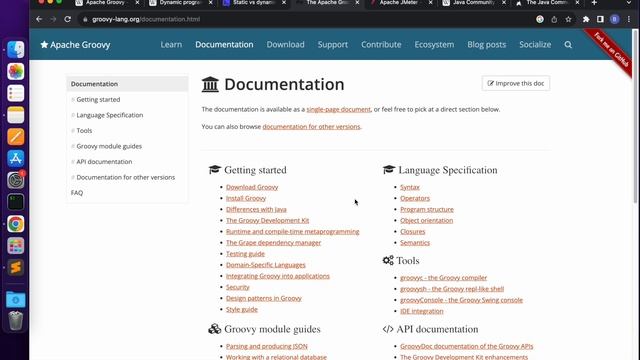Viewport: 640px width, 360px height.
Task: Open Sublime Text from the dock
Action: (16, 267)
